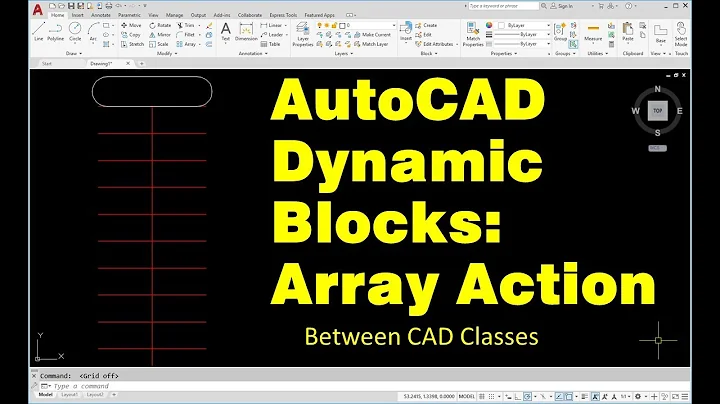Click the Scale command

tap(159, 44)
